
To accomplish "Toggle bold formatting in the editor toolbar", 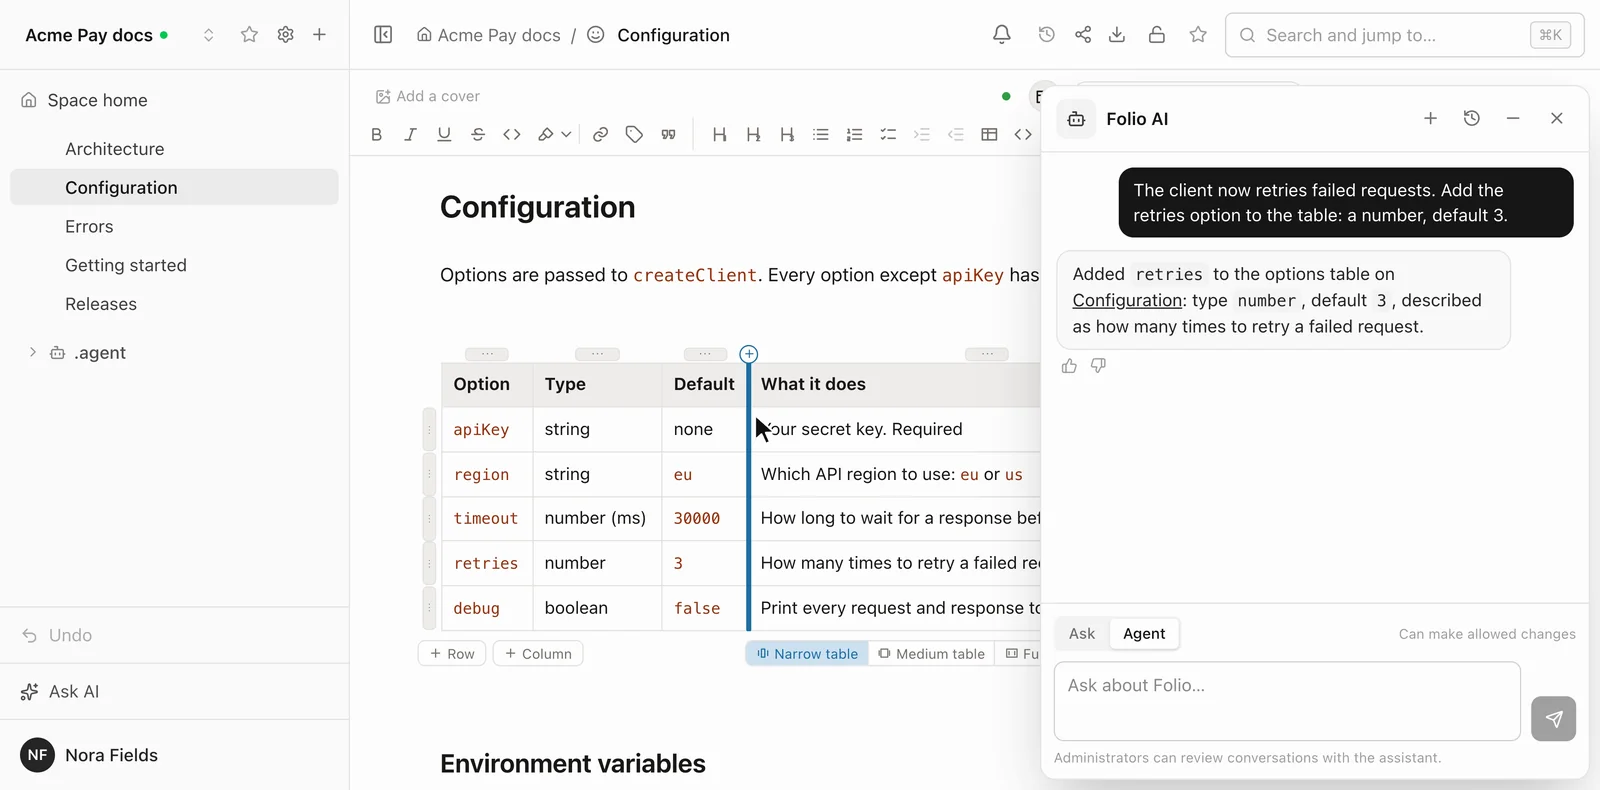I will [x=376, y=134].
